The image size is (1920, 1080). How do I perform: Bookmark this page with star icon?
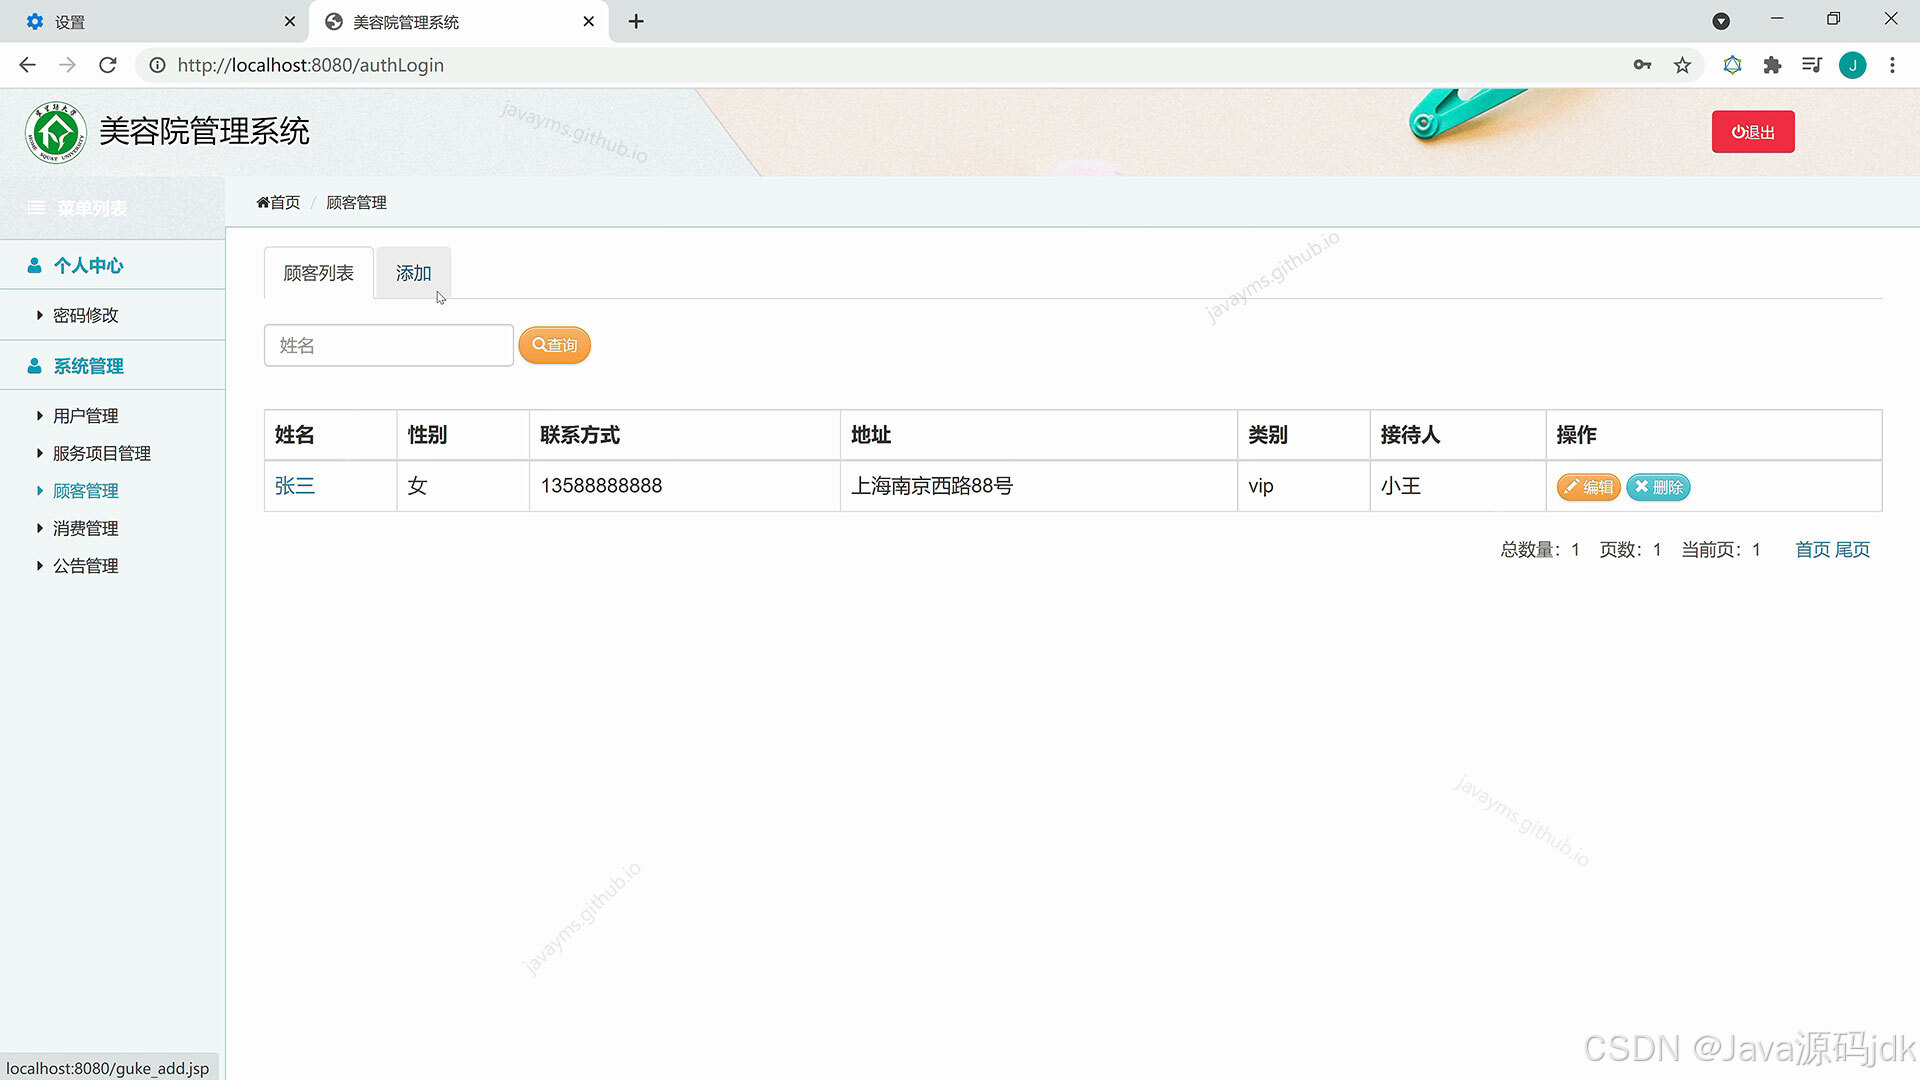pyautogui.click(x=1682, y=65)
